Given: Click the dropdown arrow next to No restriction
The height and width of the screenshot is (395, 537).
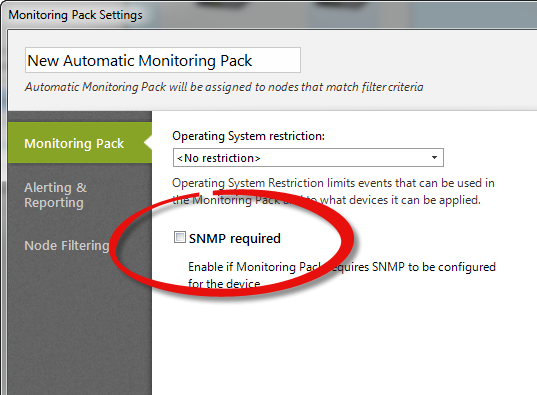Looking at the screenshot, I should point(434,158).
